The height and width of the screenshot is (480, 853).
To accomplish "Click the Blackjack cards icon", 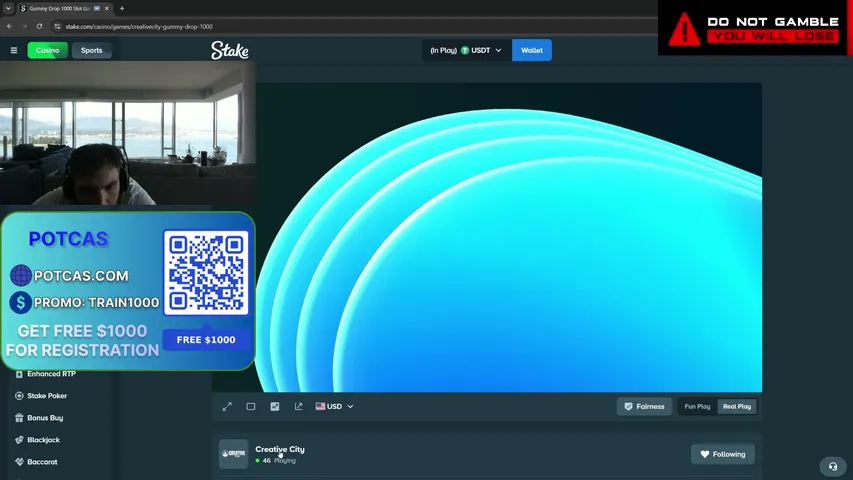I will (19, 440).
